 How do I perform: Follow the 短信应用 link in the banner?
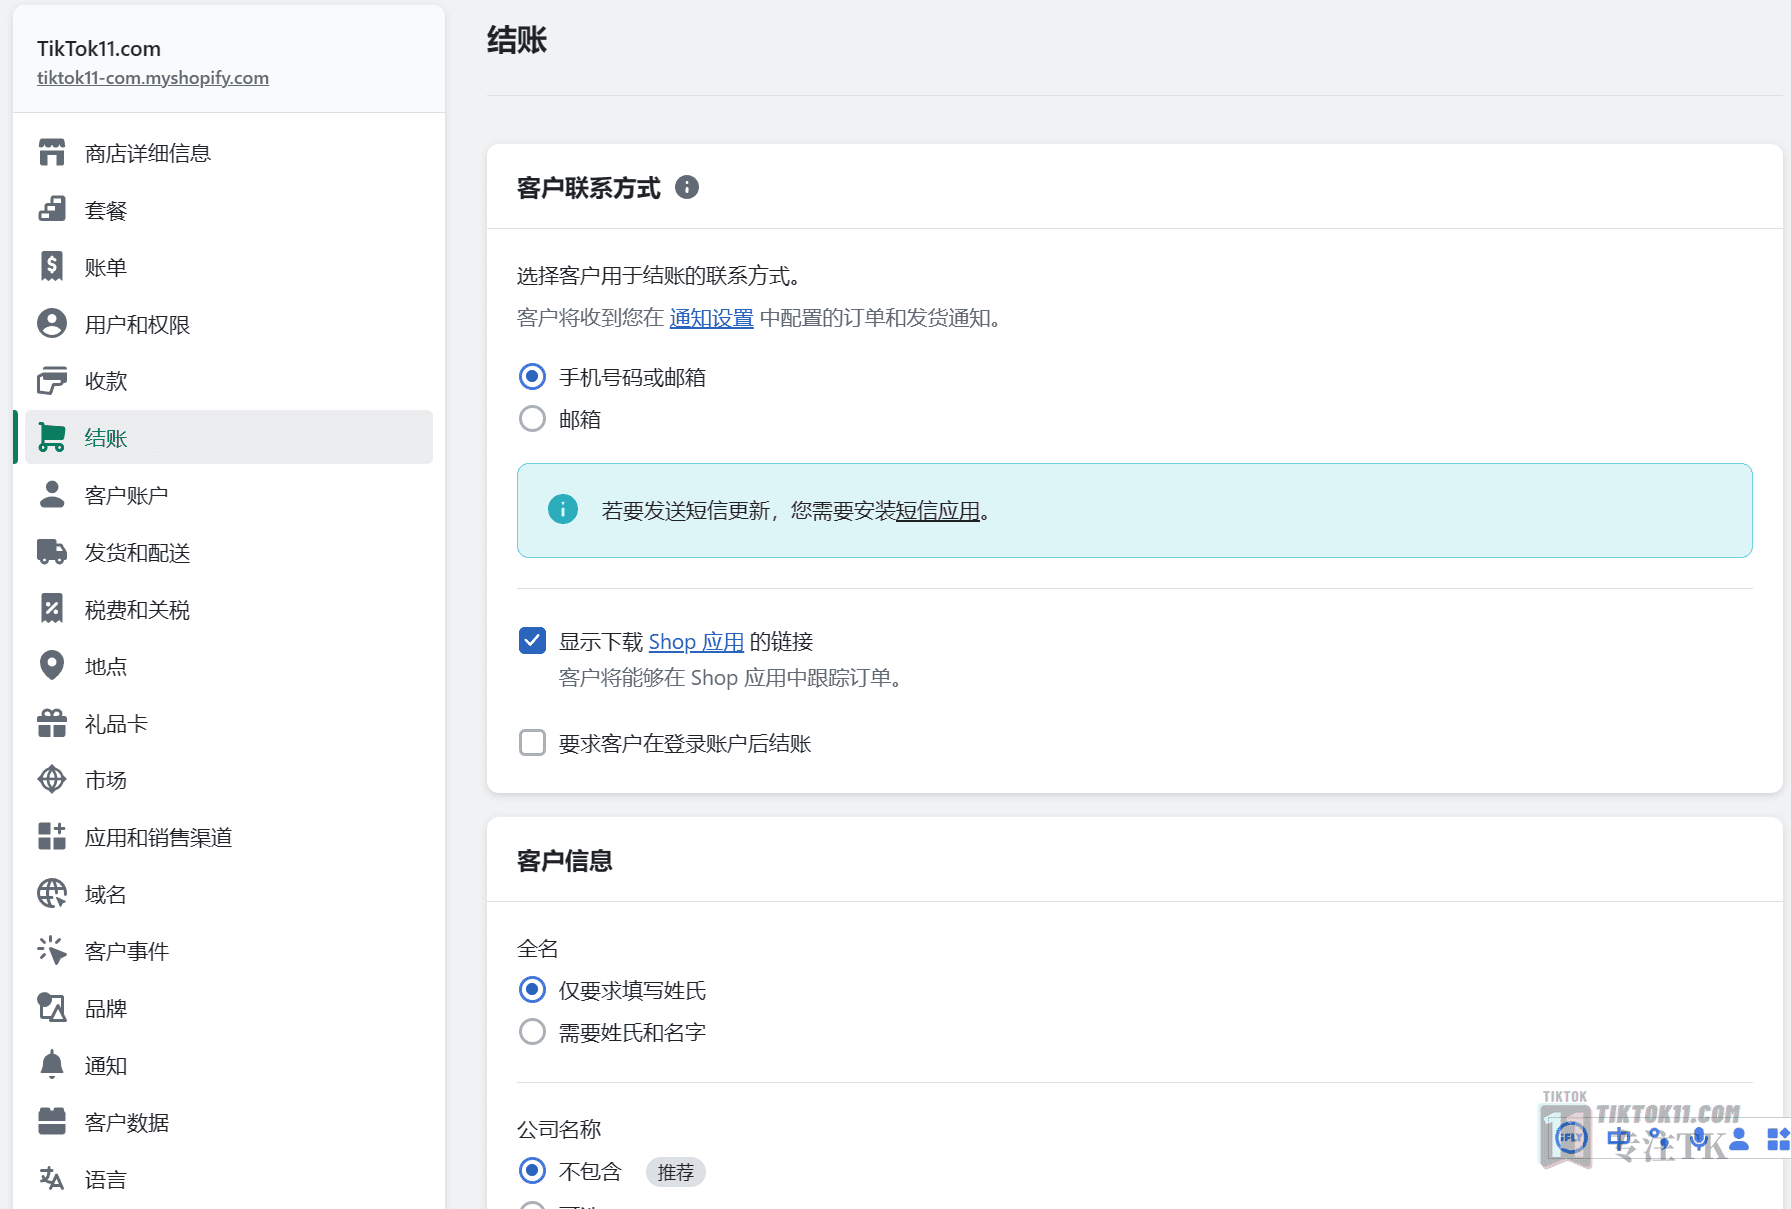tap(938, 511)
